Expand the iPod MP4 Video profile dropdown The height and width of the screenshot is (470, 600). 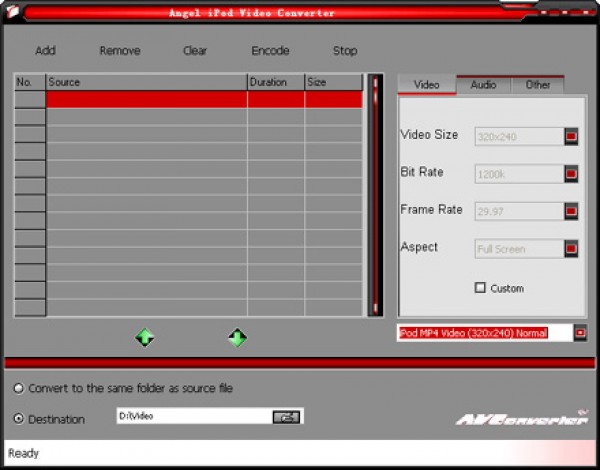pyautogui.click(x=580, y=333)
